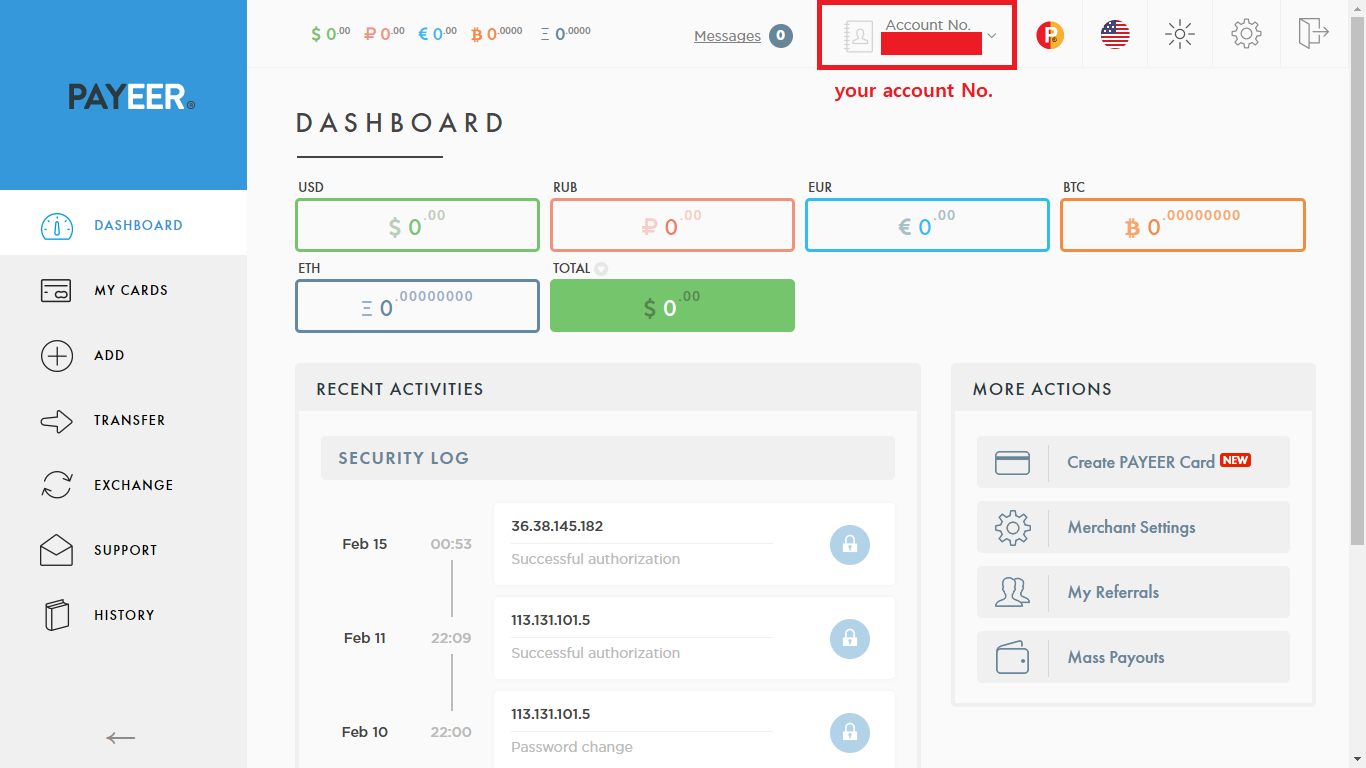The height and width of the screenshot is (768, 1366).
Task: Open the Support menu item
Action: [x=123, y=550]
